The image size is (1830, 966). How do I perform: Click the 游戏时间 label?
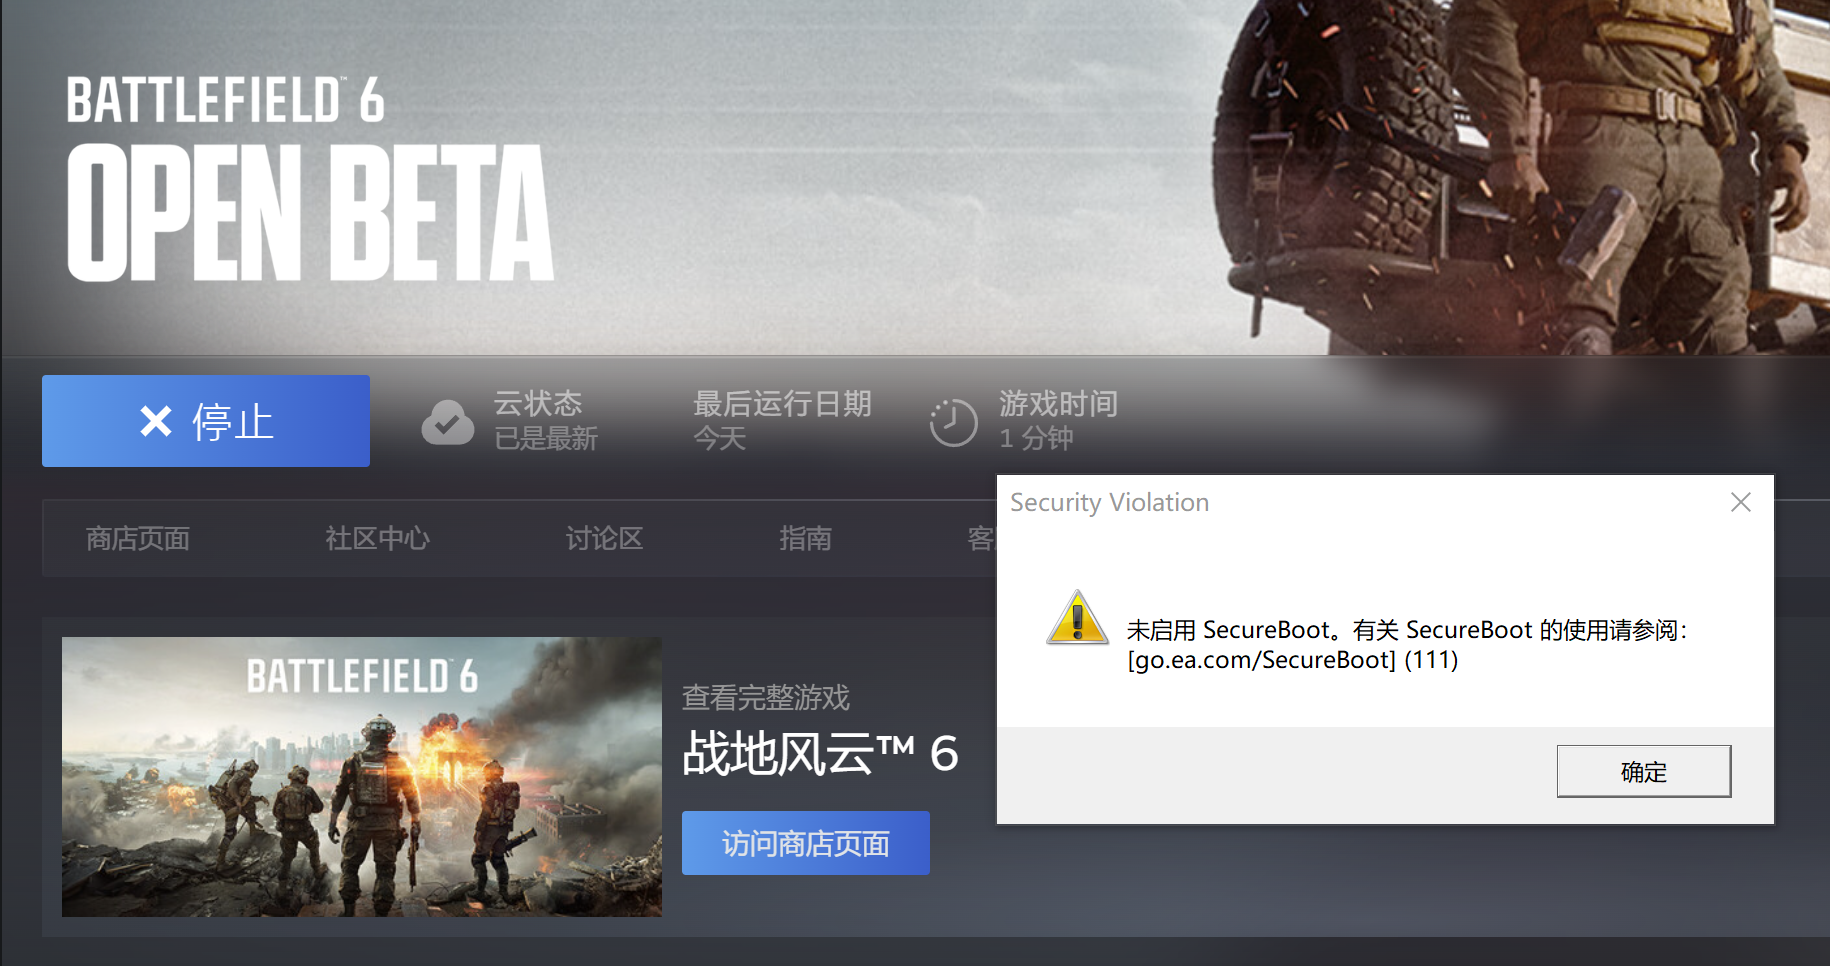pos(1058,403)
